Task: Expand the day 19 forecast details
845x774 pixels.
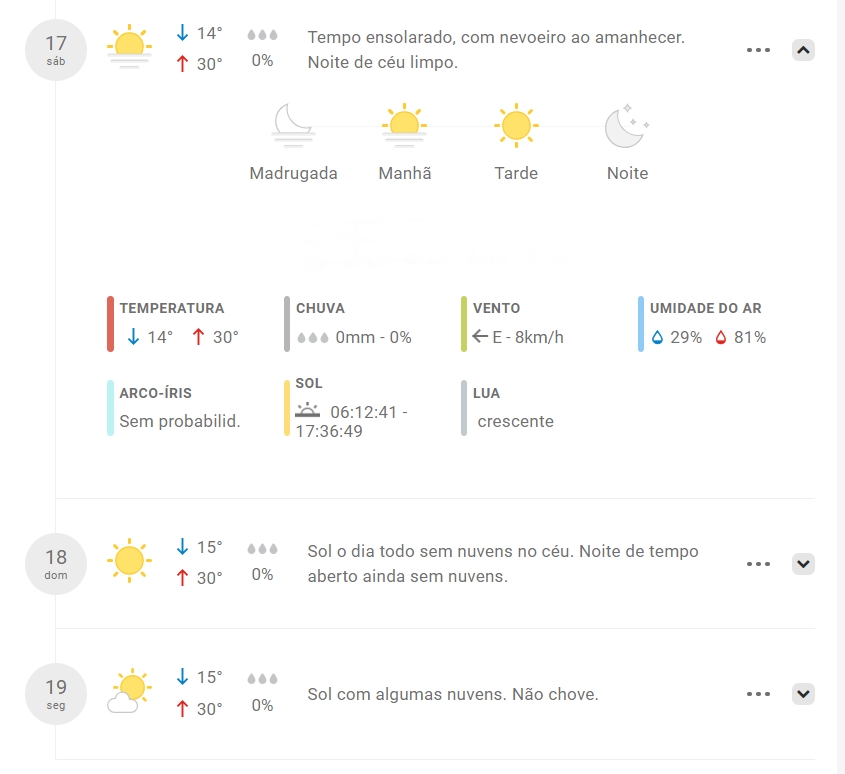Action: (804, 694)
